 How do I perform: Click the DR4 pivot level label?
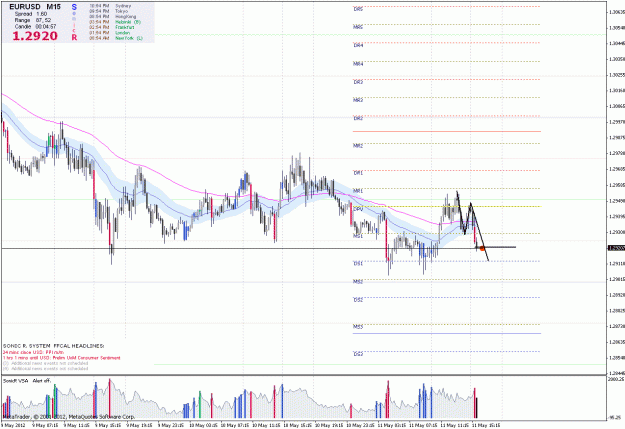[358, 45]
